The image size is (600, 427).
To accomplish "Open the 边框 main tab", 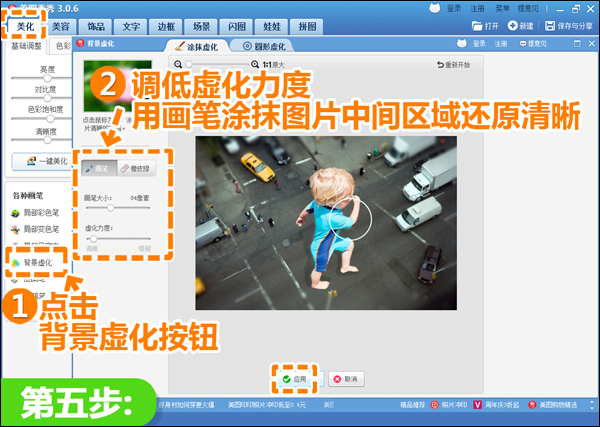I will (166, 27).
